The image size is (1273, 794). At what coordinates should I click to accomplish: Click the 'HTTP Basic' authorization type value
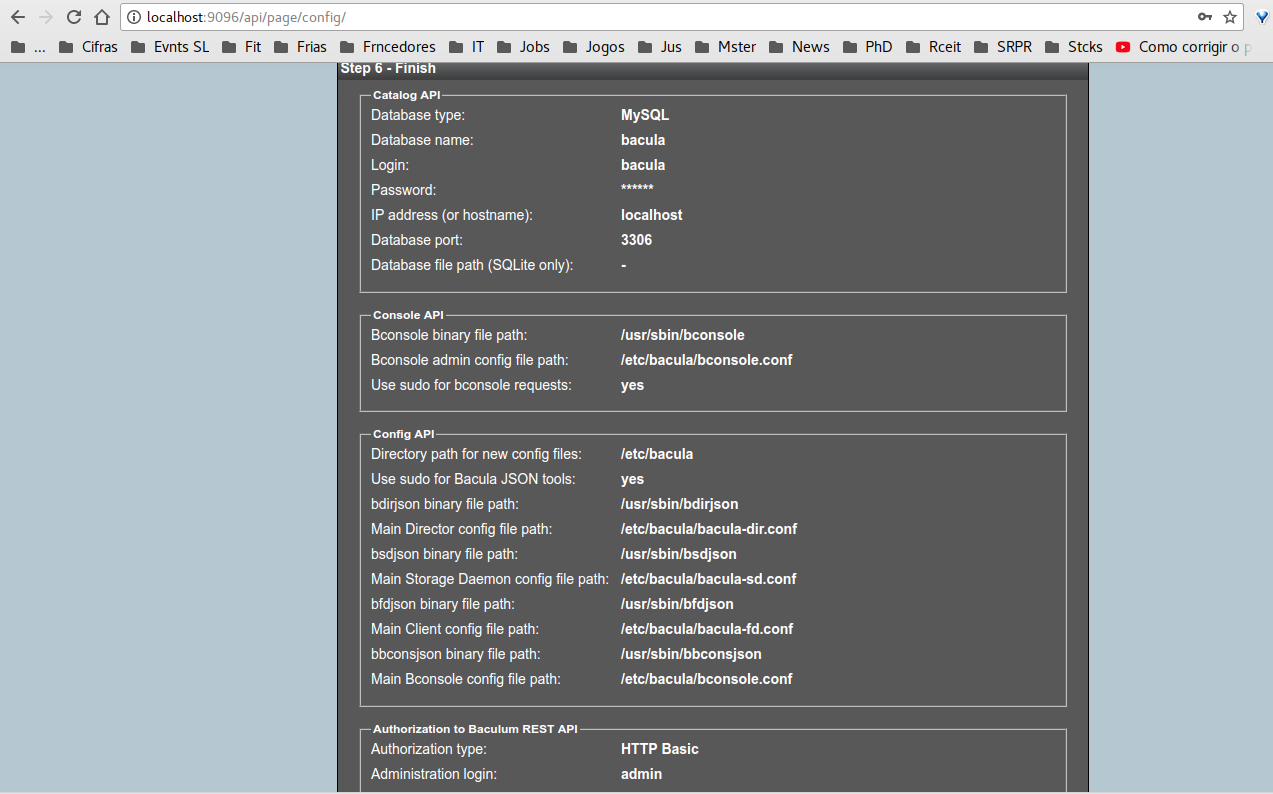pyautogui.click(x=660, y=749)
